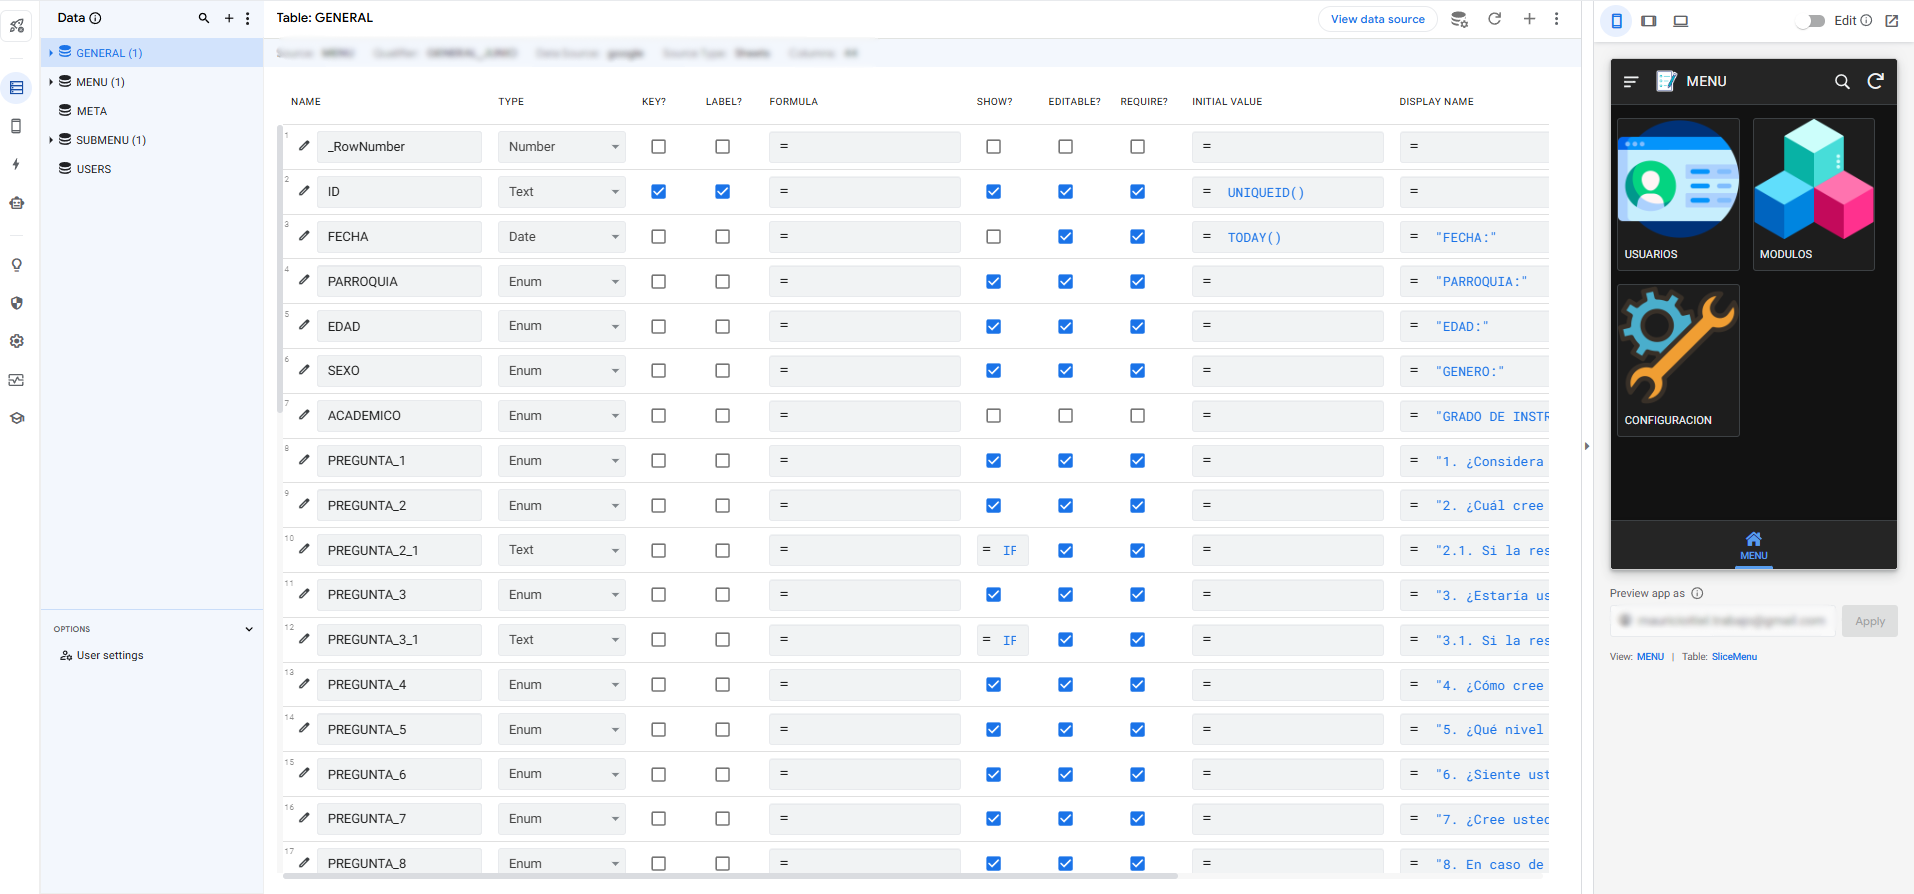Uncheck the KEY checkbox for ID row
Screen dimensions: 1914x894
coord(658,192)
